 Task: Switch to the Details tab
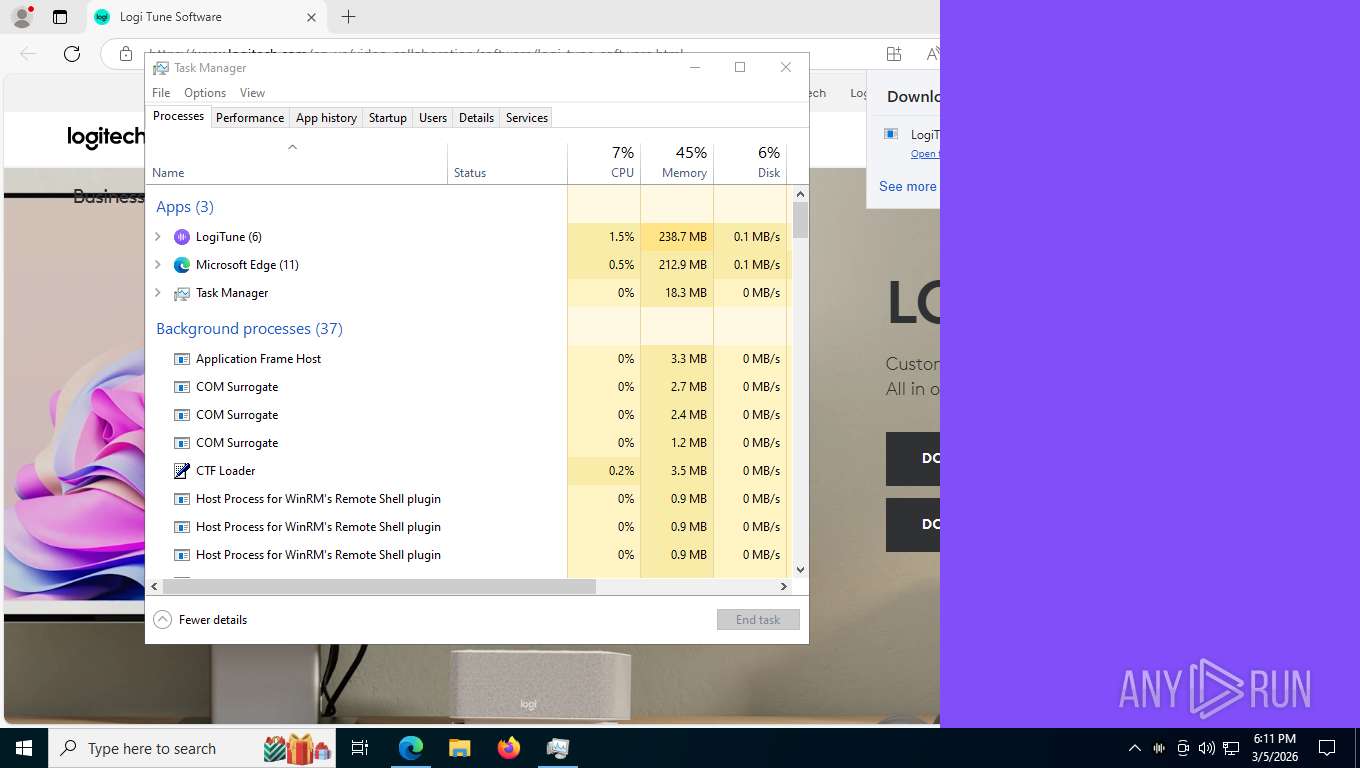click(476, 118)
